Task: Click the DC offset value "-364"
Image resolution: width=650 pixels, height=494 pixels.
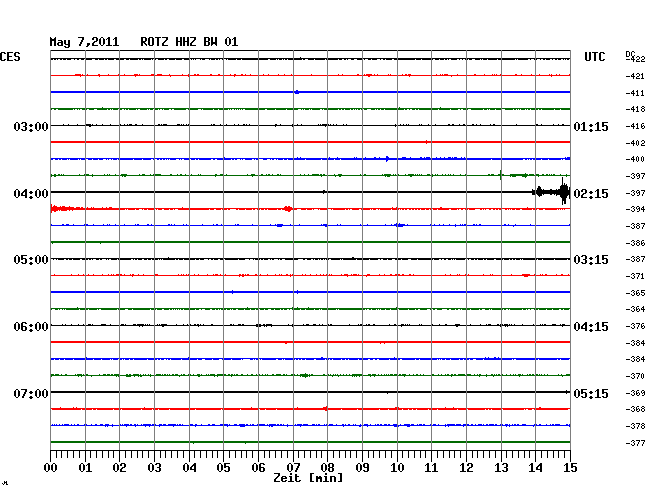Action: pos(635,309)
